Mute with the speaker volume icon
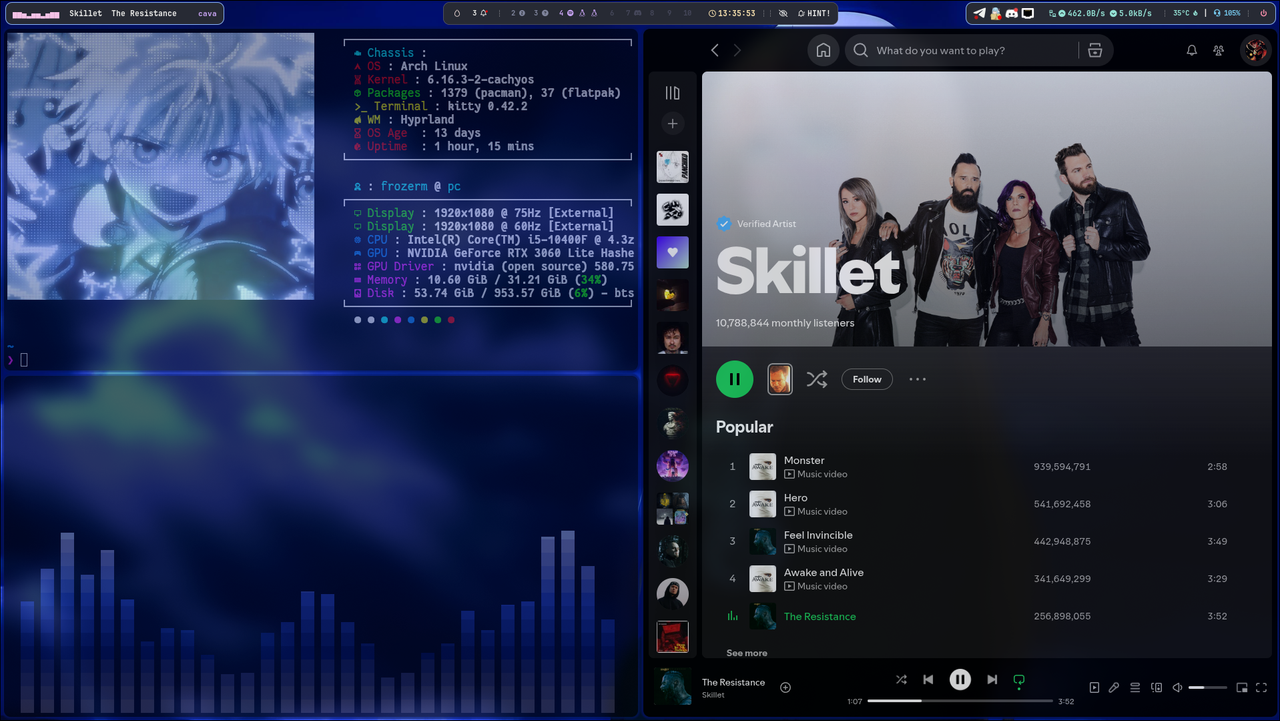Viewport: 1280px width, 721px height. [x=1177, y=687]
